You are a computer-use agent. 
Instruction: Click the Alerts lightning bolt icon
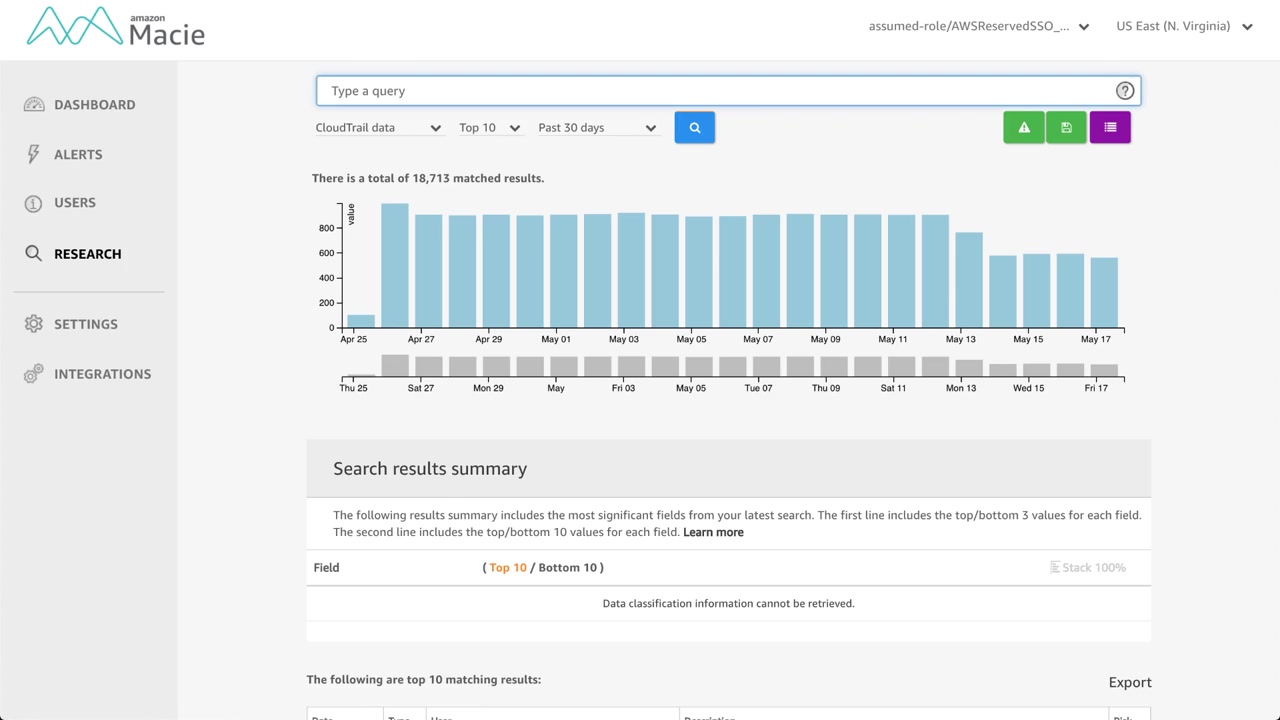tap(34, 154)
